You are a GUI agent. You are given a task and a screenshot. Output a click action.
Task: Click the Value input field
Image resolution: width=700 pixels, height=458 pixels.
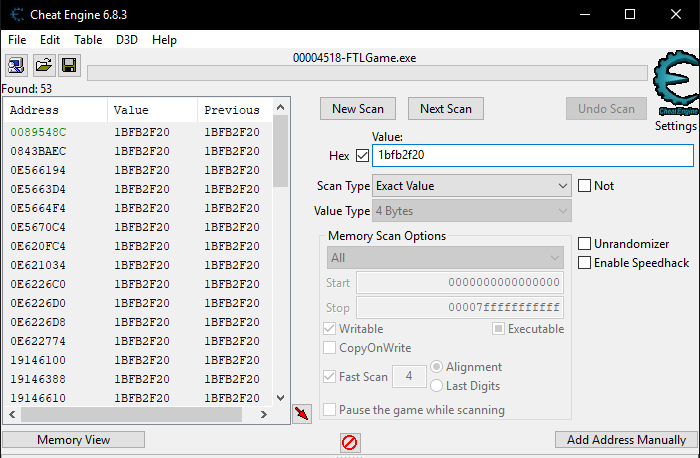[533, 155]
